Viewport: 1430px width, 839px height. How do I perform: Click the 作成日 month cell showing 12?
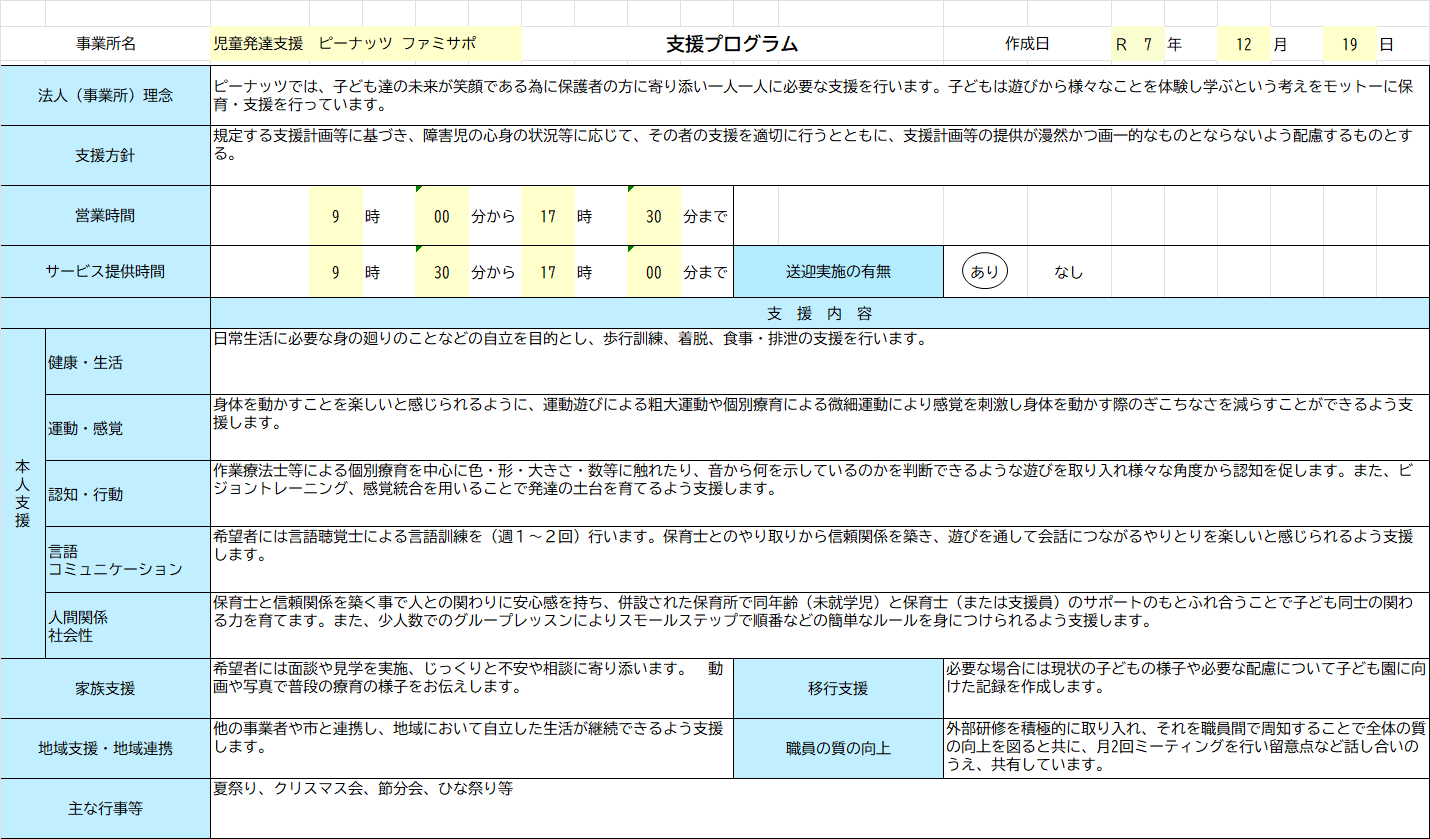(x=1243, y=45)
